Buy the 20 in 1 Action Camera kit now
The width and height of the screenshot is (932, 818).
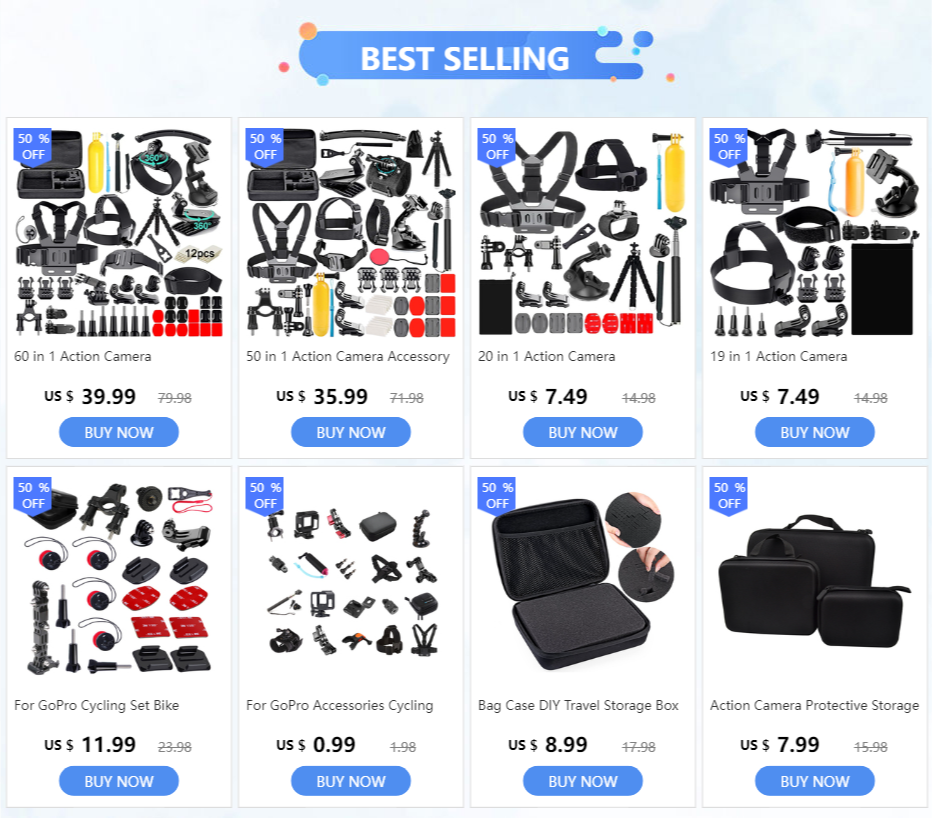point(583,432)
